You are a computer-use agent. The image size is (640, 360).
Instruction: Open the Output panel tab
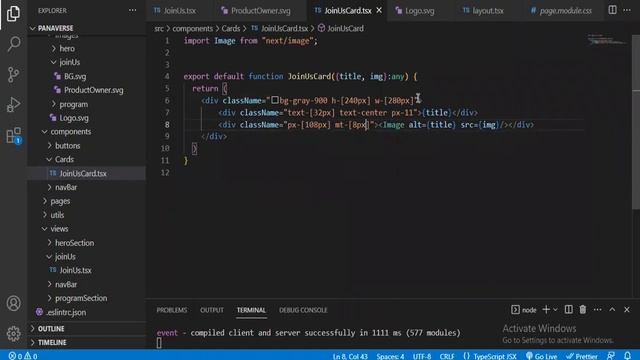[212, 310]
